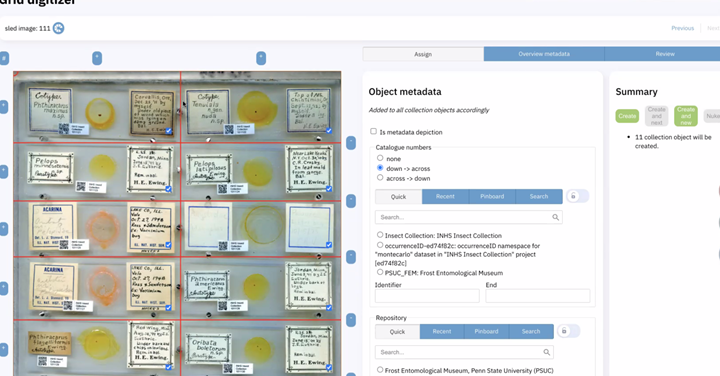The width and height of the screenshot is (720, 376).
Task: Choose Insect Collection: INHS Insect Collection namespace
Action: [x=380, y=235]
